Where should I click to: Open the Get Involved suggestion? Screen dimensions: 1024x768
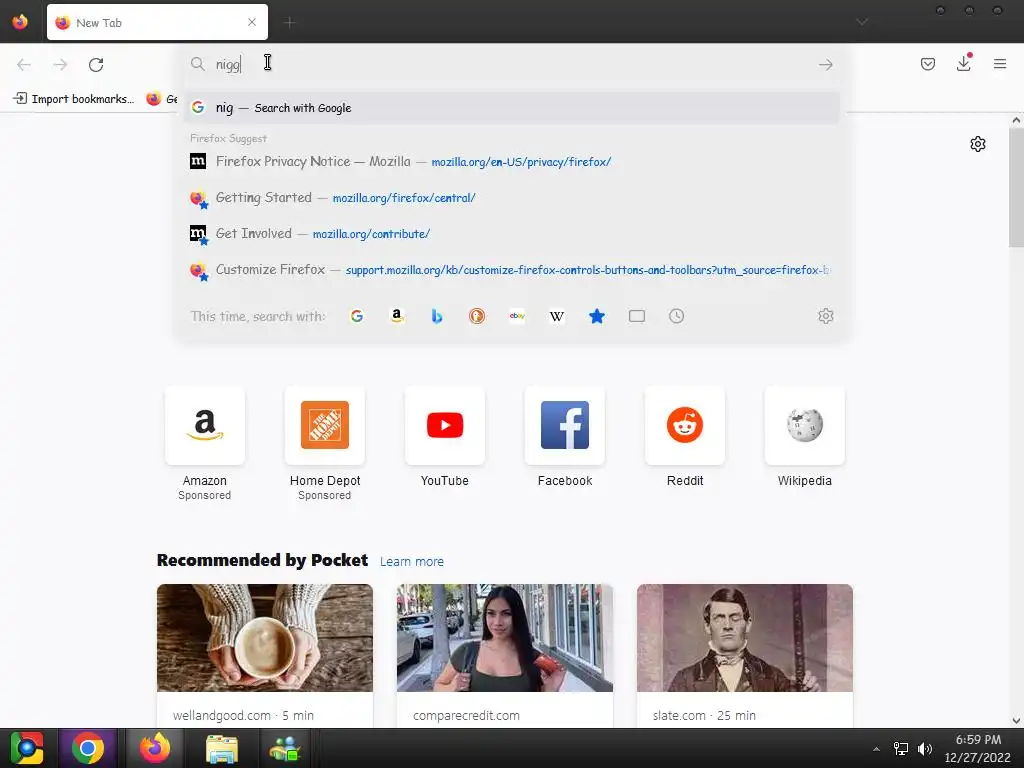point(512,233)
